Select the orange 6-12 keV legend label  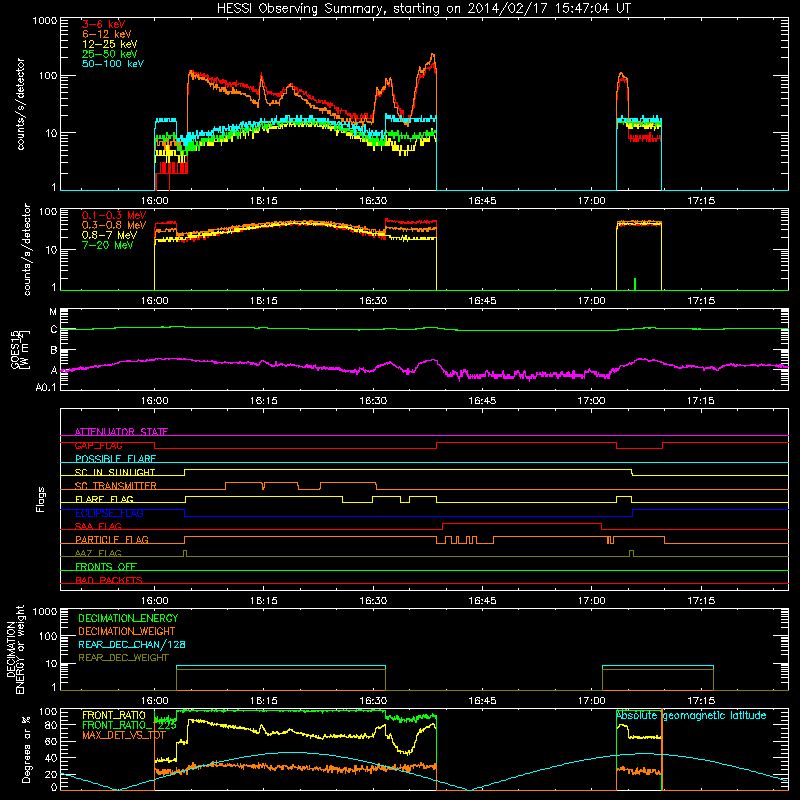point(107,34)
